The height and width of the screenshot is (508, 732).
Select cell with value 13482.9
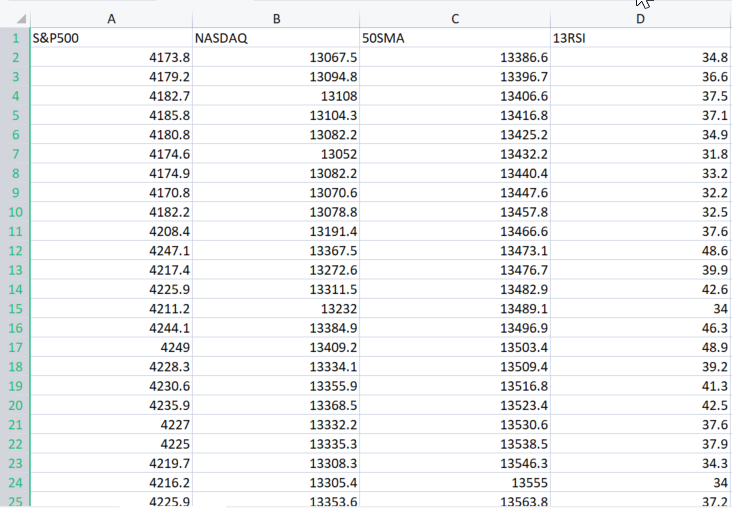[x=455, y=289]
